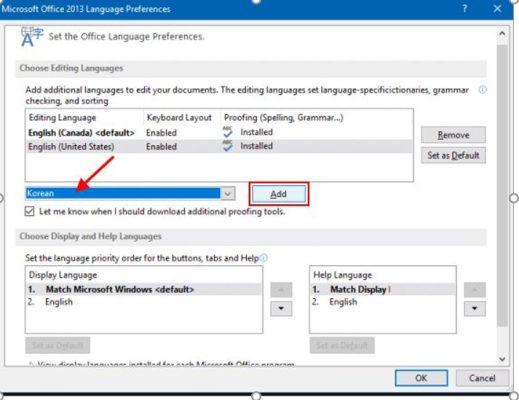Move display language down with the arrow button

(281, 308)
